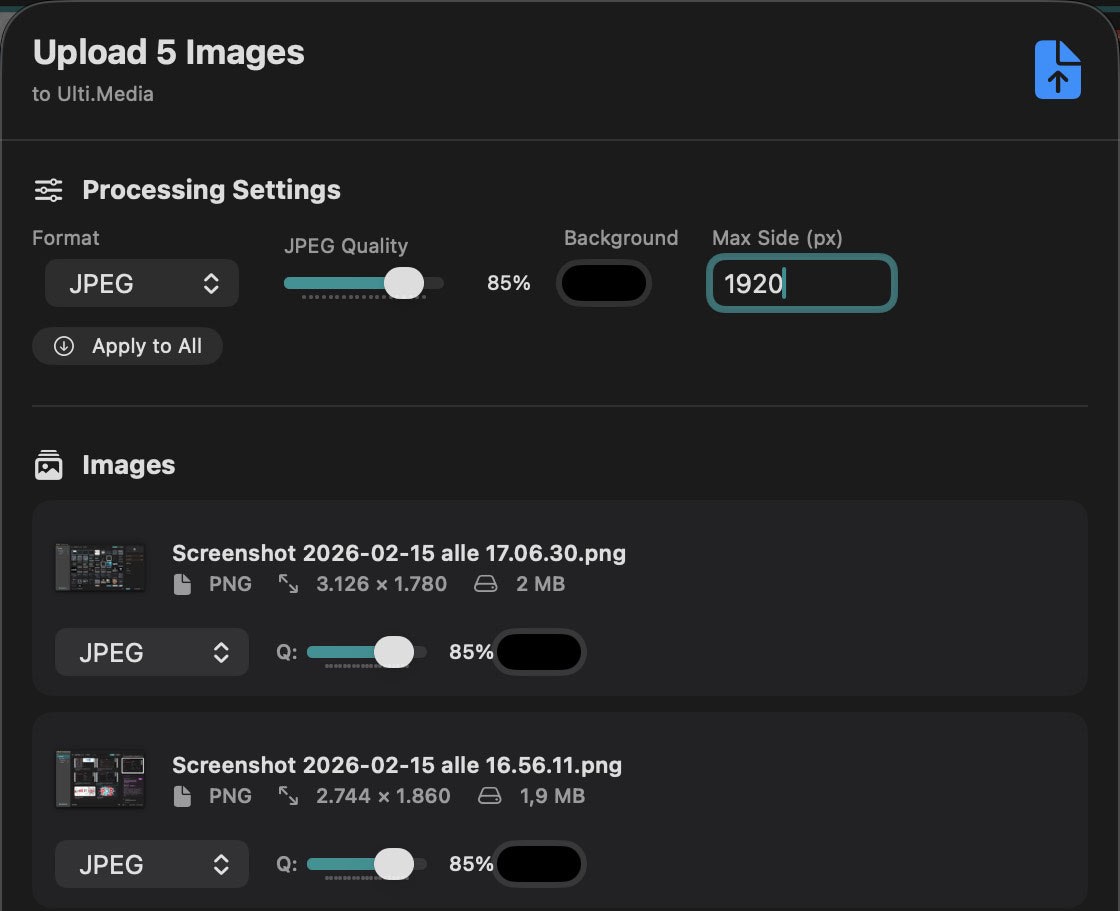The width and height of the screenshot is (1120, 911).
Task: Open the global Background color swatch
Action: [x=604, y=283]
